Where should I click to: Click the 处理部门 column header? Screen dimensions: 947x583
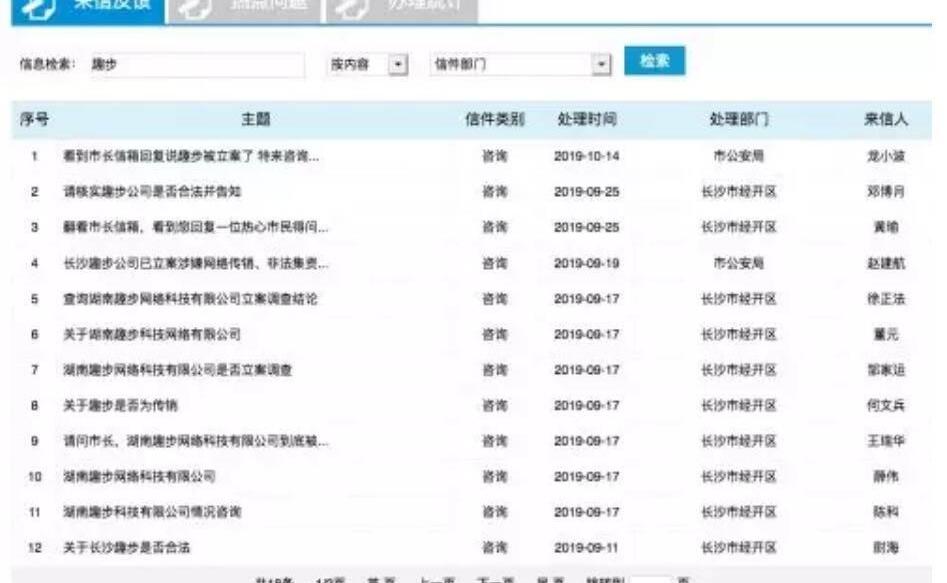(x=738, y=120)
